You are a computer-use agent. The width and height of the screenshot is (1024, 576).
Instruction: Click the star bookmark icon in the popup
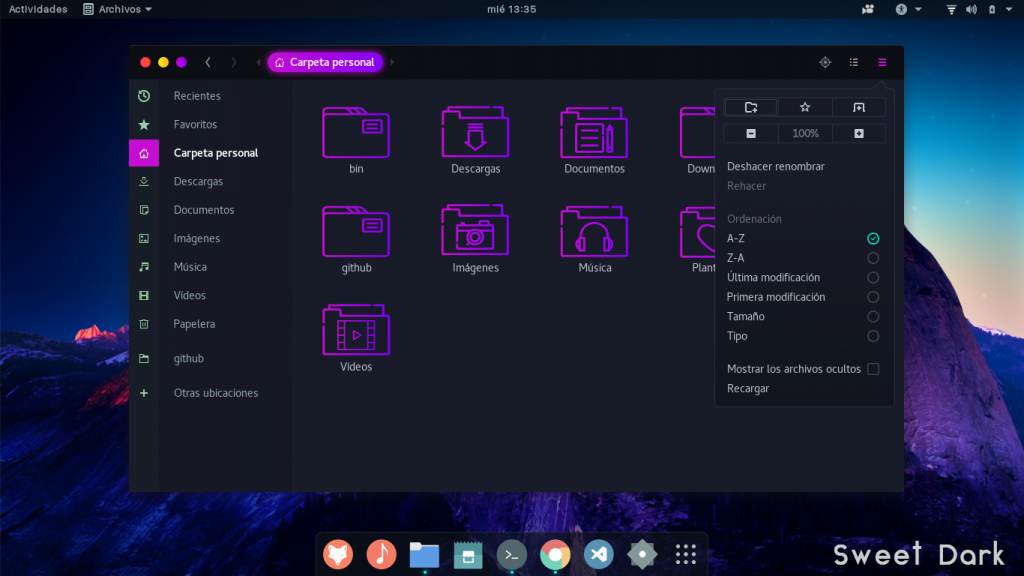[x=805, y=107]
